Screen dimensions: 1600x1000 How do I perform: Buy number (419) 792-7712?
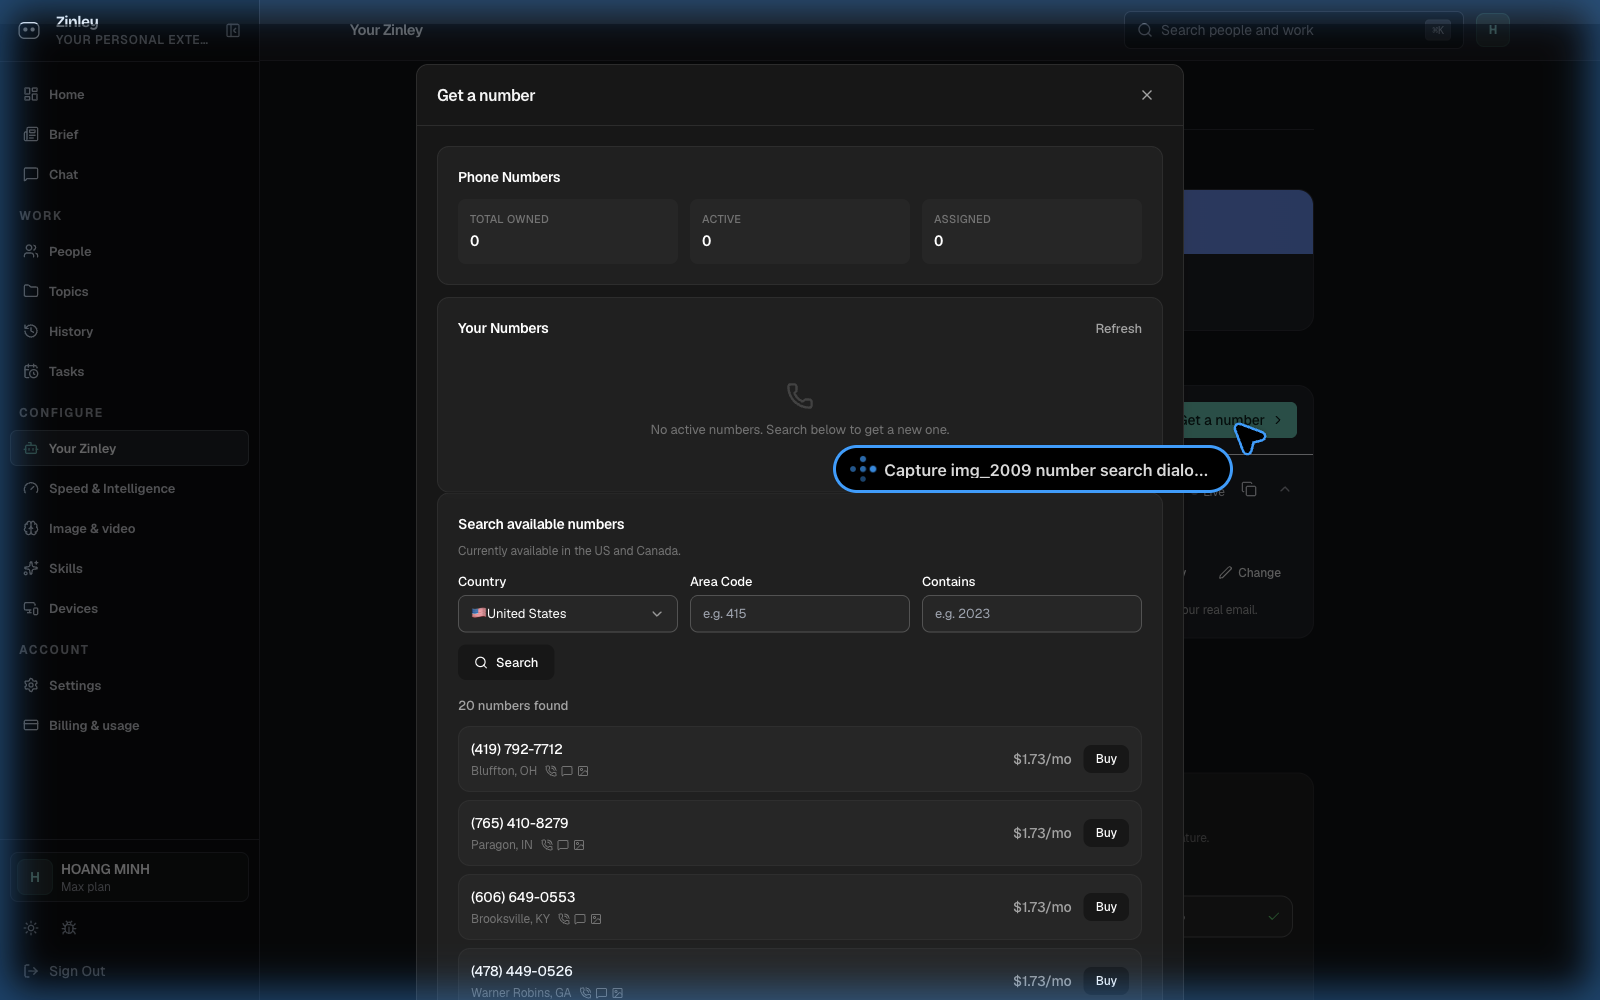click(1106, 759)
